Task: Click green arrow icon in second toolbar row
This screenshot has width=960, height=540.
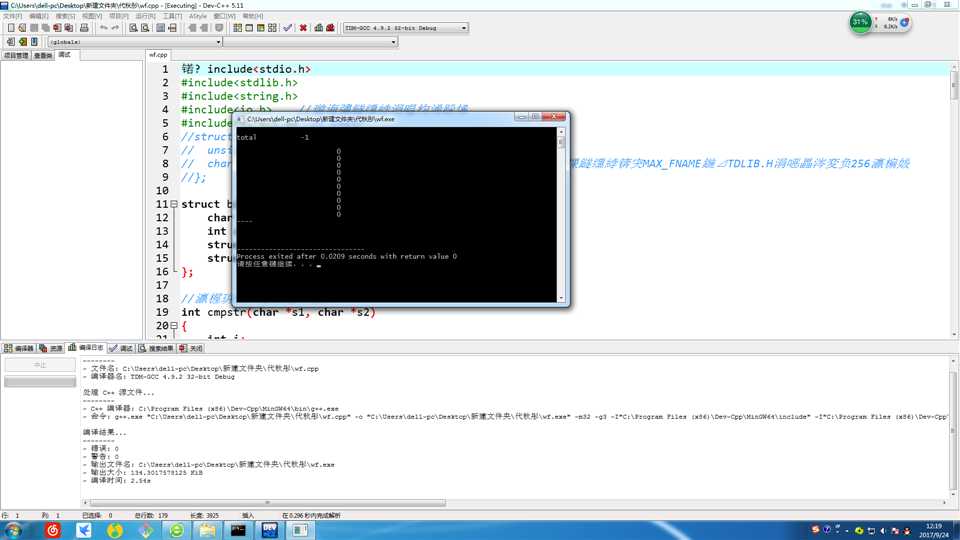Action: pyautogui.click(x=23, y=42)
